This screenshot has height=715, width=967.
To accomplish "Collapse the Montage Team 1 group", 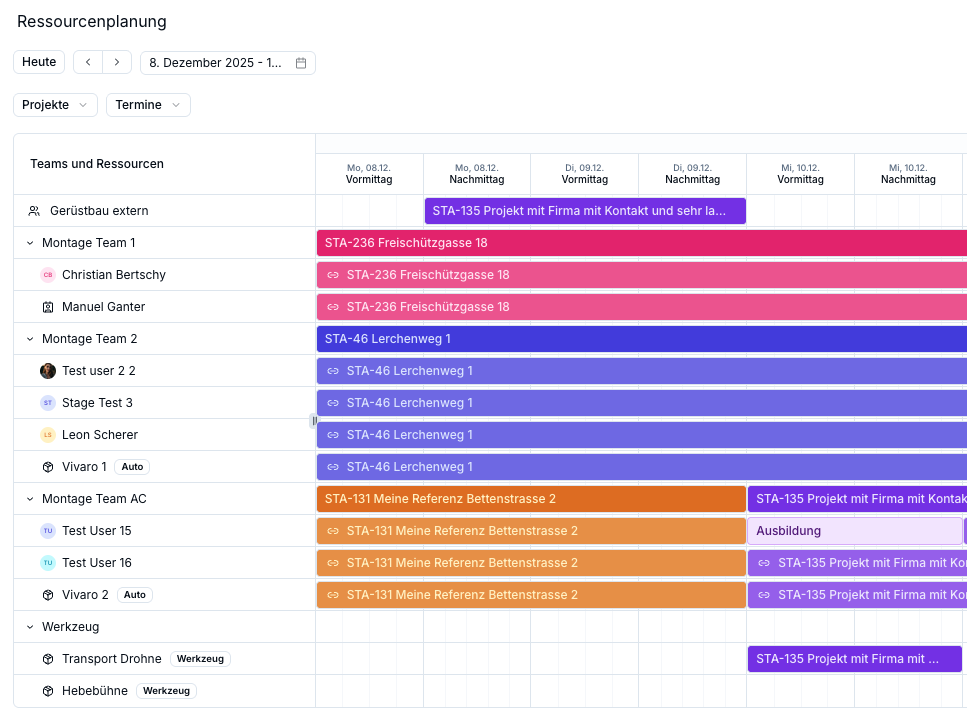I will [x=30, y=243].
